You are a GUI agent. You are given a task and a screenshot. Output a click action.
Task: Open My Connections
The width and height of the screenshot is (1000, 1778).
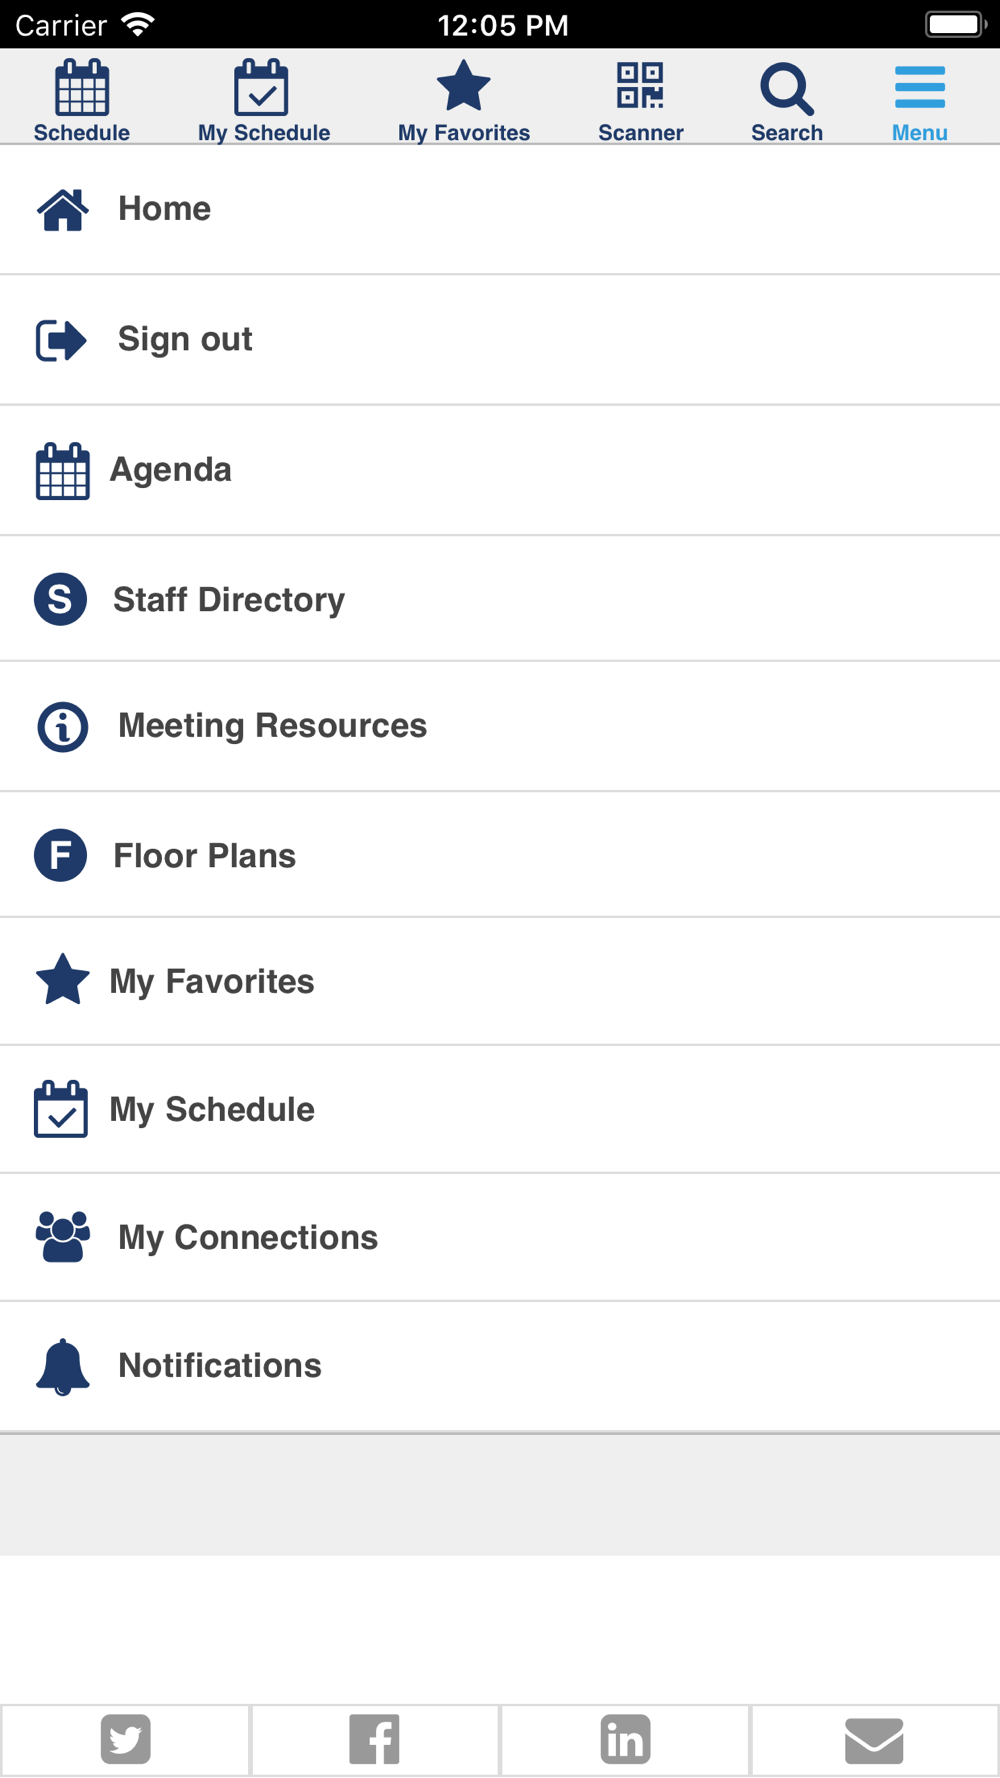[x=247, y=1238]
